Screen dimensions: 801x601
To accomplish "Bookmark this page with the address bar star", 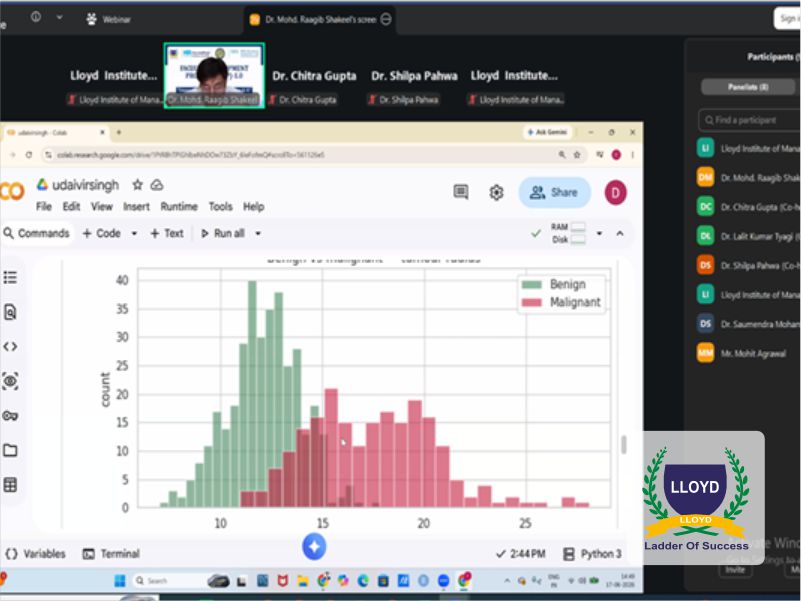I will point(577,154).
